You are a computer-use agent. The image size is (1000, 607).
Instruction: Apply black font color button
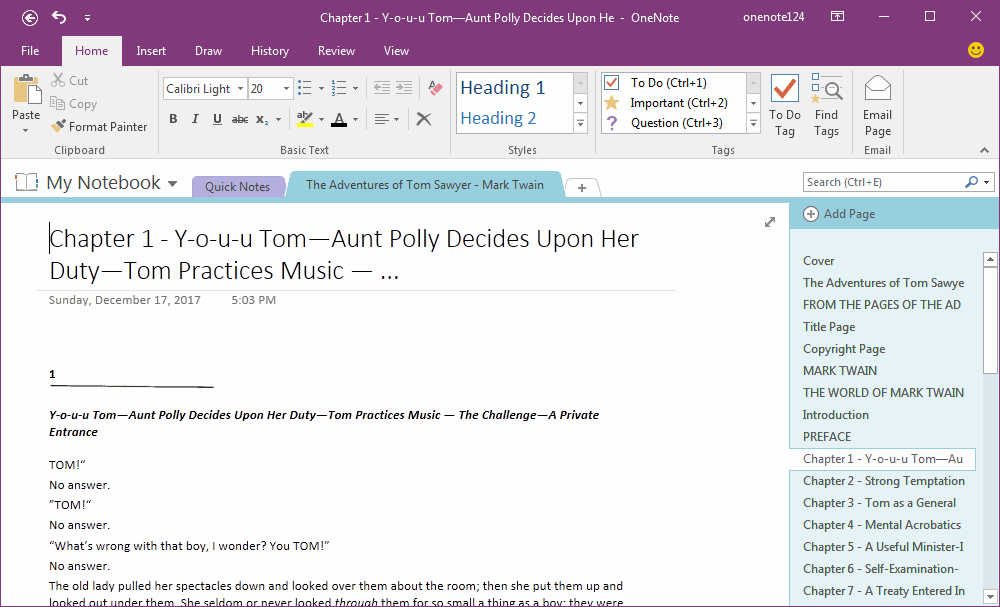coord(339,119)
